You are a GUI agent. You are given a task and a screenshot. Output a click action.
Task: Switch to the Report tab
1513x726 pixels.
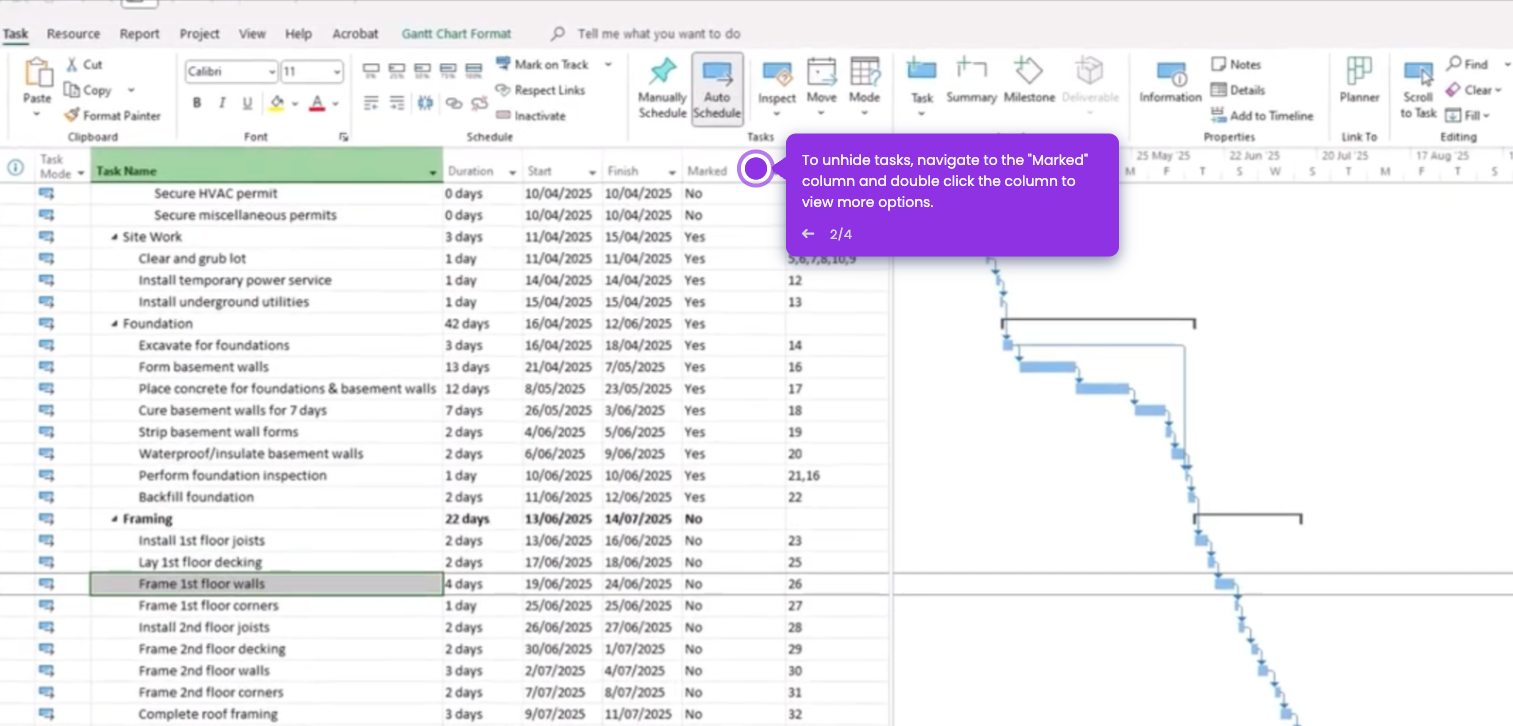[x=139, y=34]
